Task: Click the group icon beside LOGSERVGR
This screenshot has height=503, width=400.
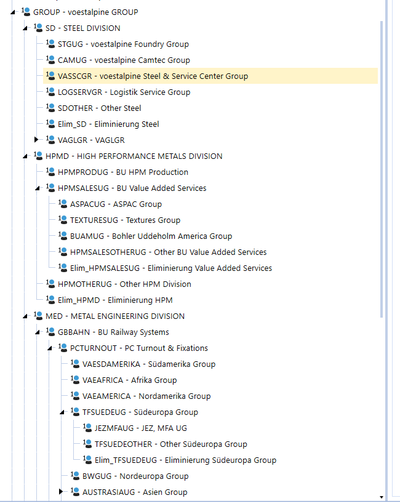Action: click(50, 92)
